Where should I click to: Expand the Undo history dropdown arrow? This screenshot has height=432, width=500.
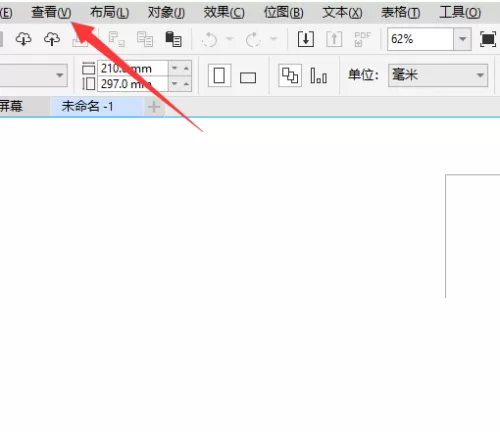click(229, 39)
